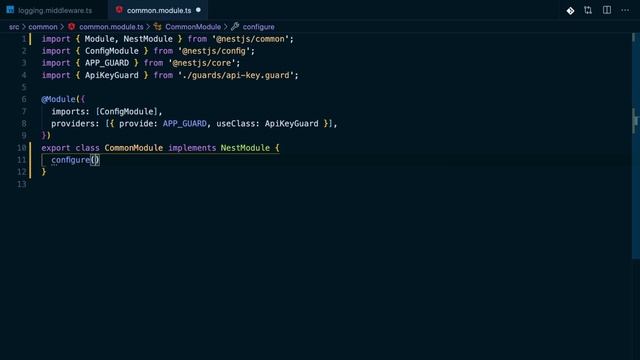
Task: Click the src breadcrumb
Action: (x=14, y=27)
